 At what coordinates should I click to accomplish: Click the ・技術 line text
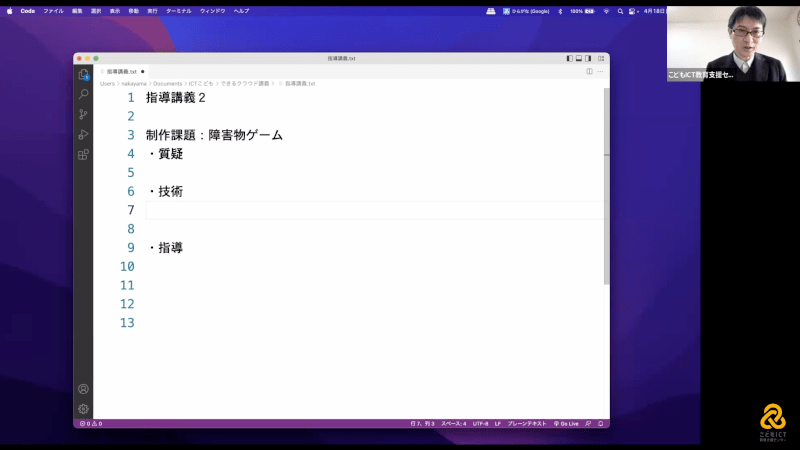point(165,191)
